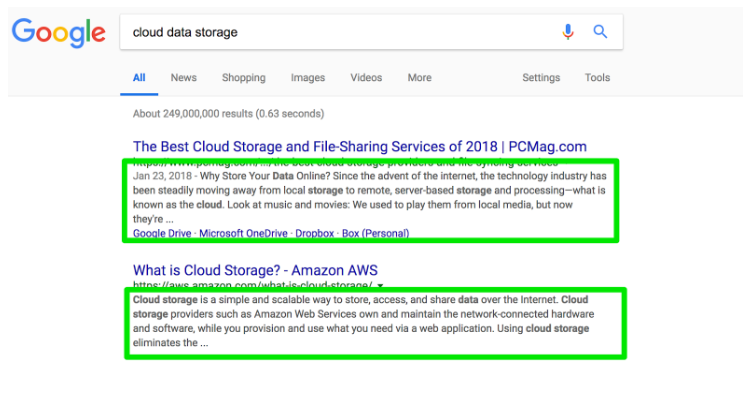The width and height of the screenshot is (743, 415).
Task: Follow the Microsoft OneDrive sitelink
Action: (x=243, y=233)
